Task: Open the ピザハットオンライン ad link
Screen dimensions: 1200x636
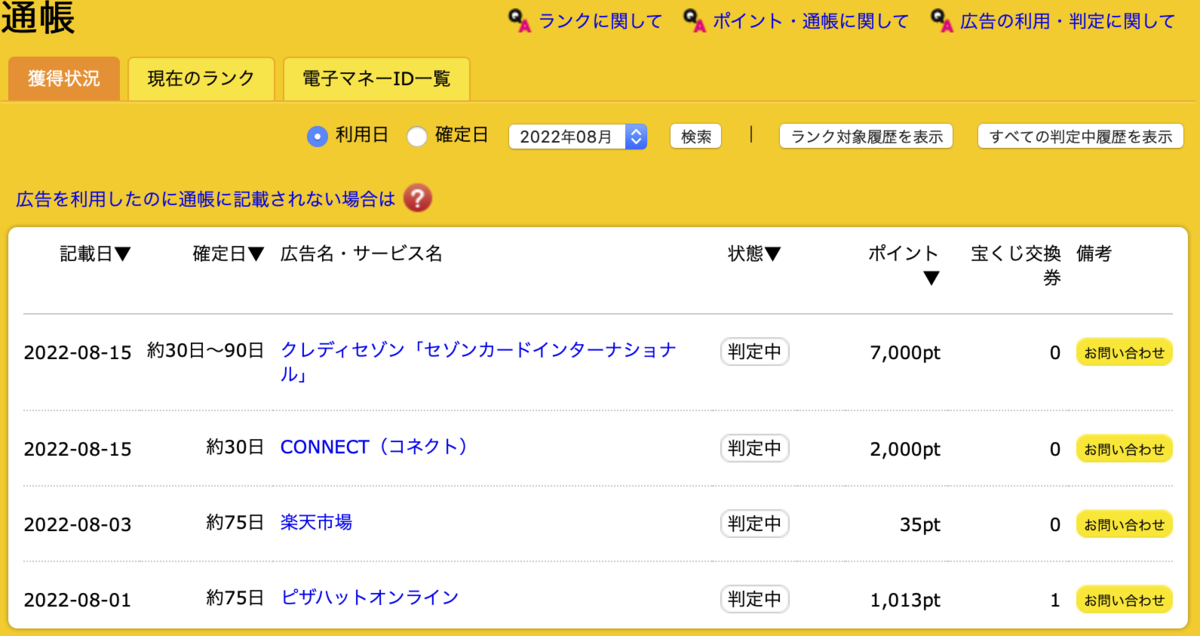Action: coord(369,597)
